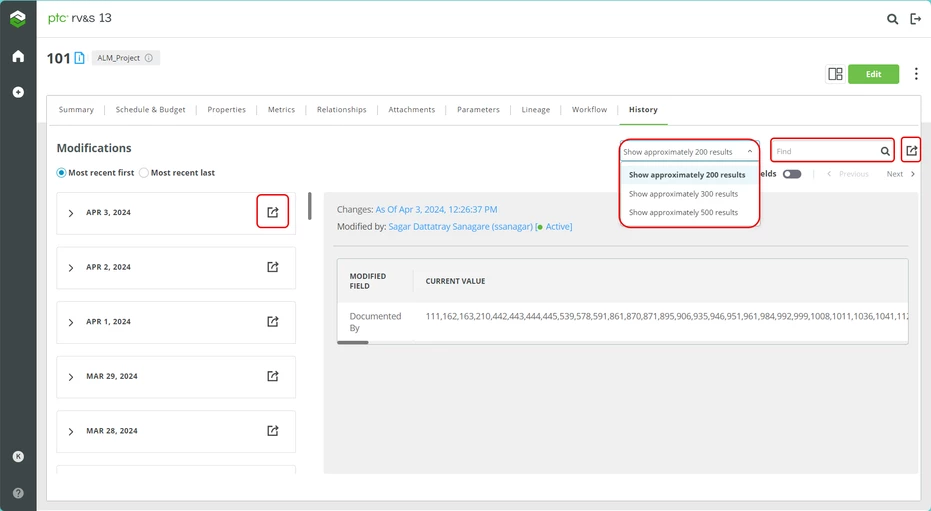Open the Parameters tab
The width and height of the screenshot is (931, 511).
pos(478,110)
